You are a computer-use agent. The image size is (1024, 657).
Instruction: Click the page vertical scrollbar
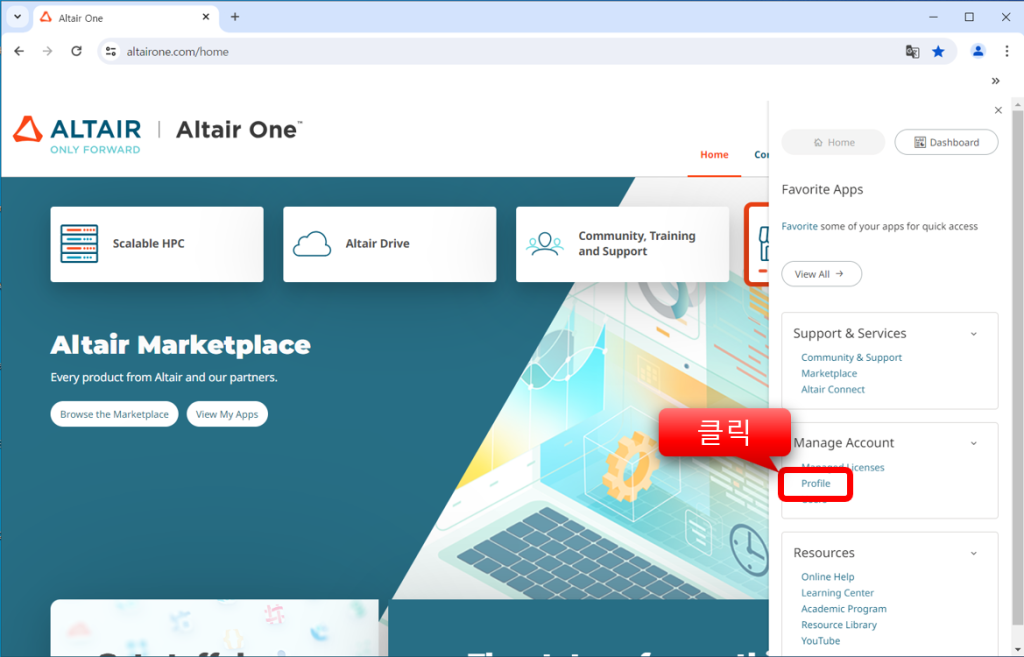pyautogui.click(x=1017, y=366)
